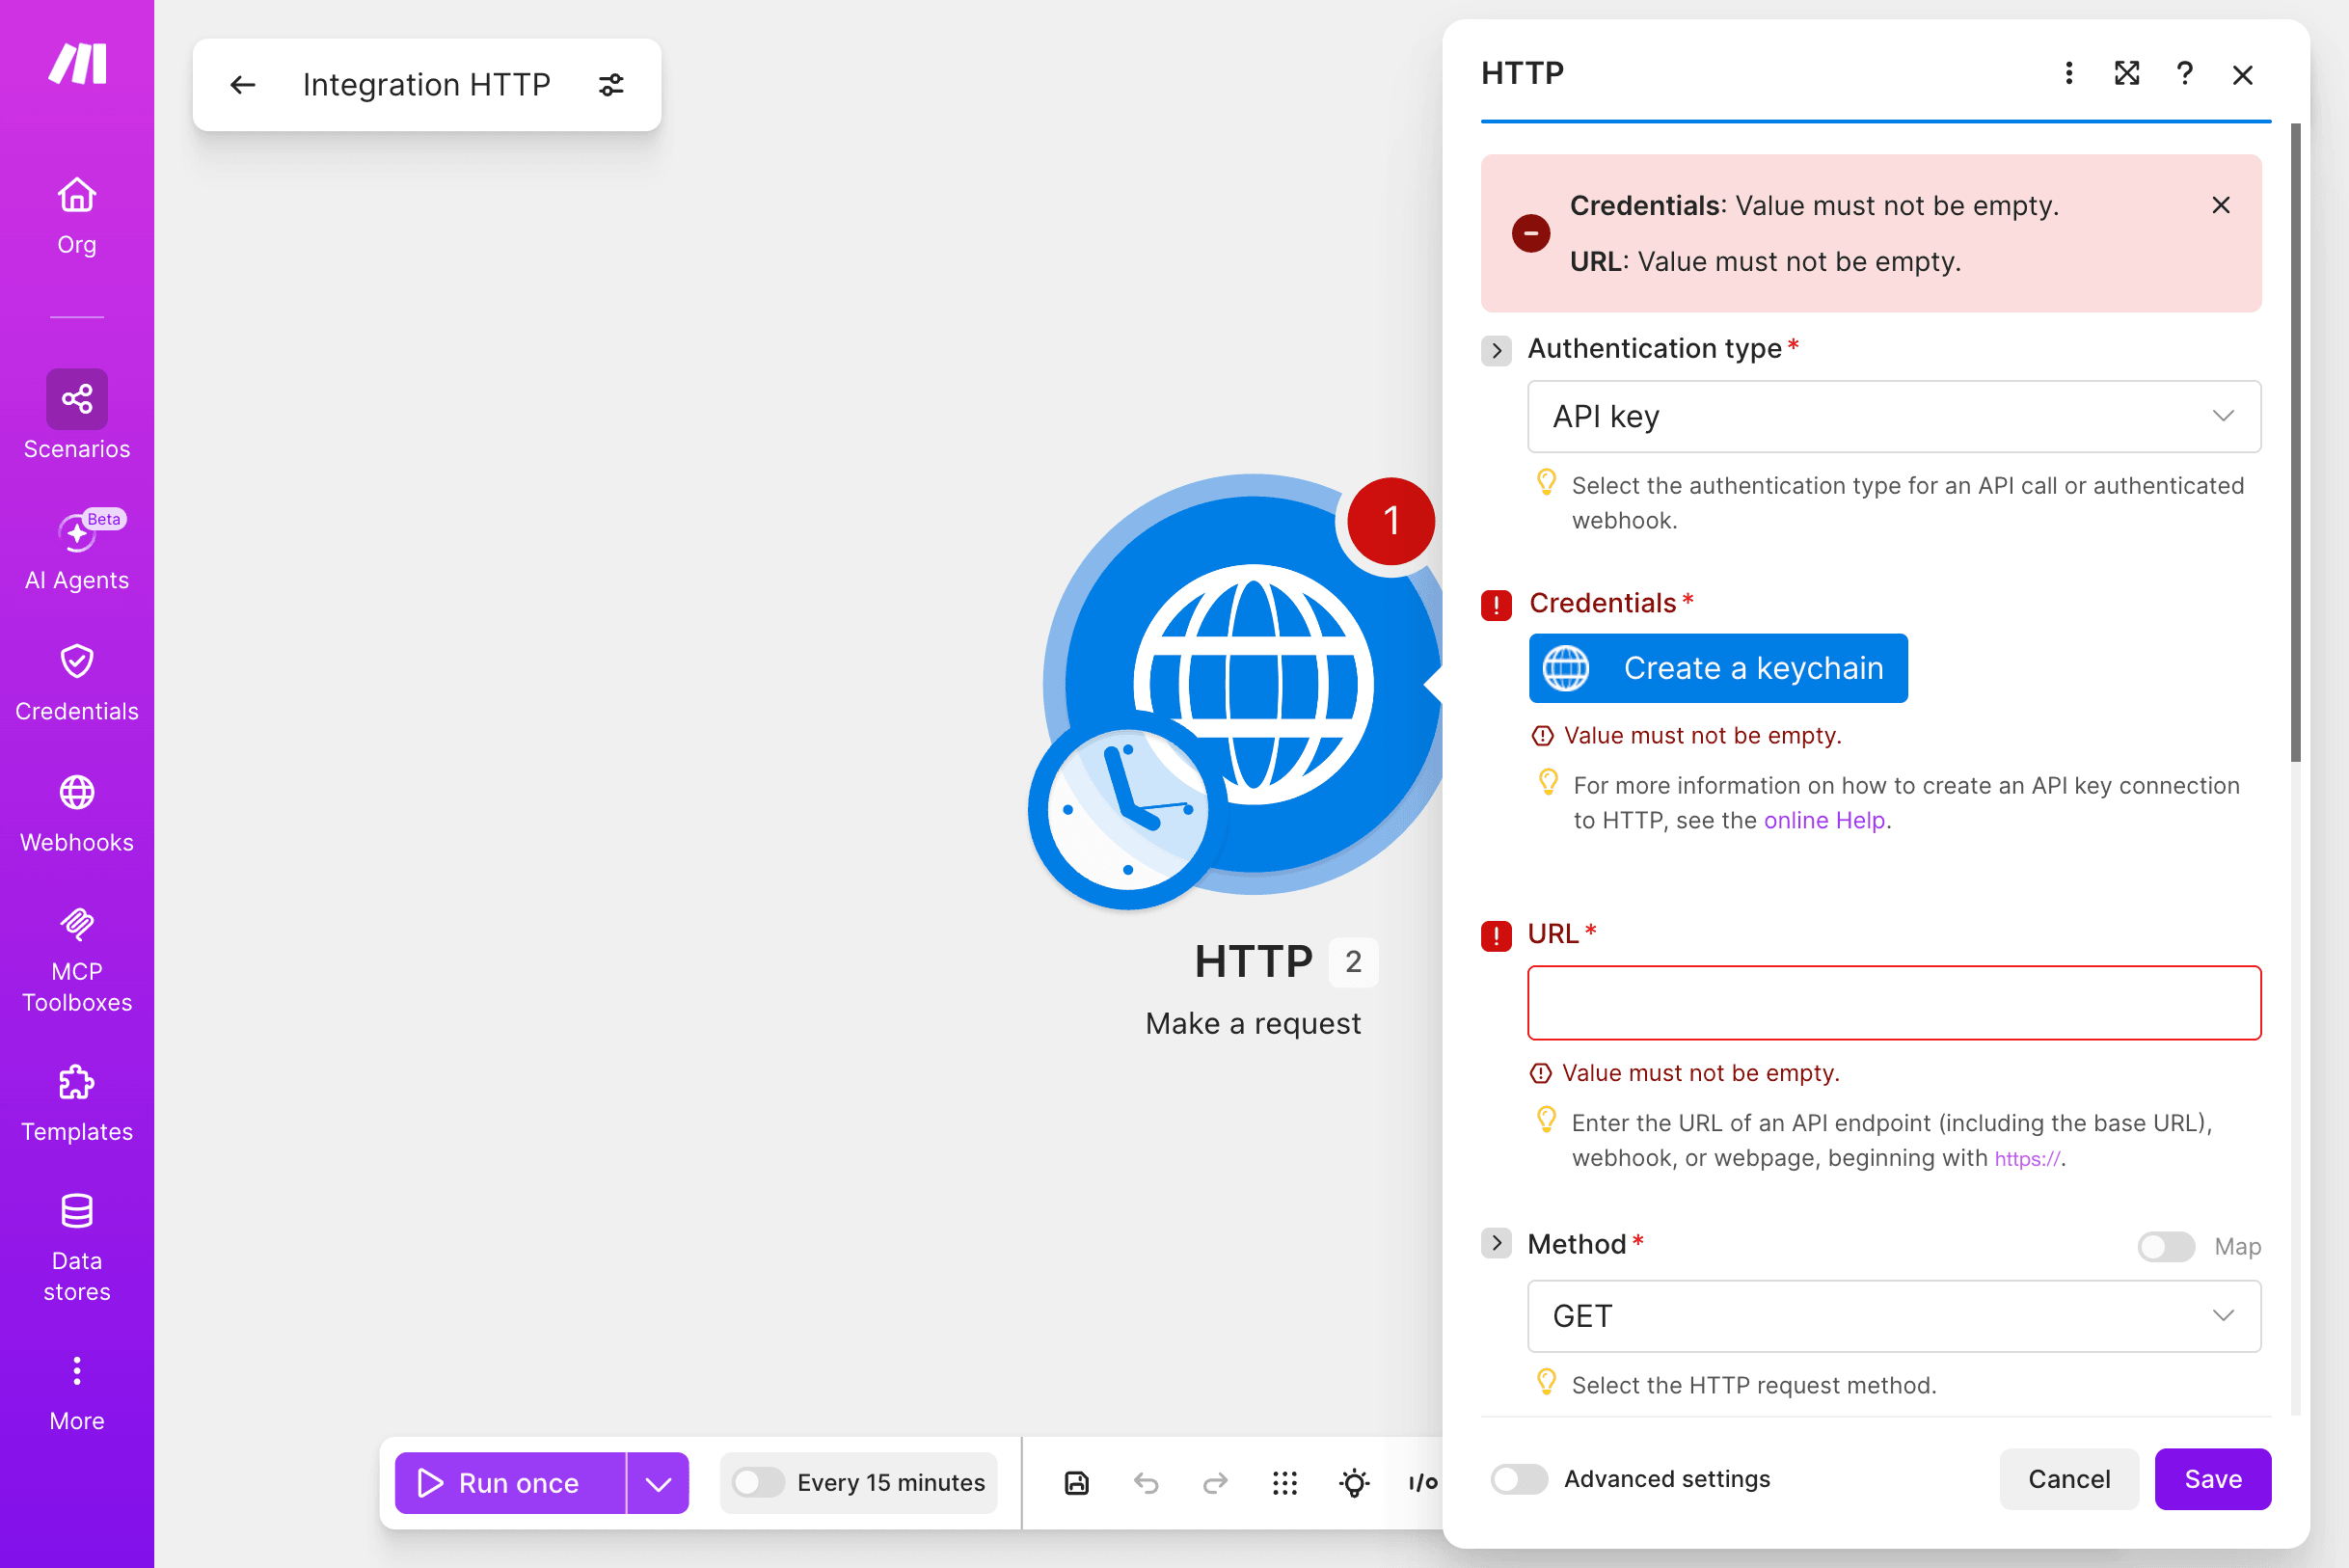Expand the HTTP panel to fullscreen

(2127, 73)
